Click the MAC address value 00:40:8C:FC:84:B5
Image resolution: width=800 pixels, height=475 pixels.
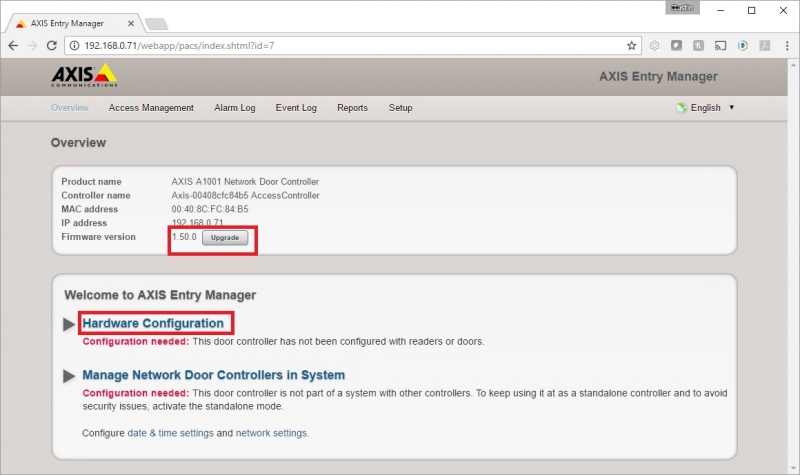click(210, 209)
